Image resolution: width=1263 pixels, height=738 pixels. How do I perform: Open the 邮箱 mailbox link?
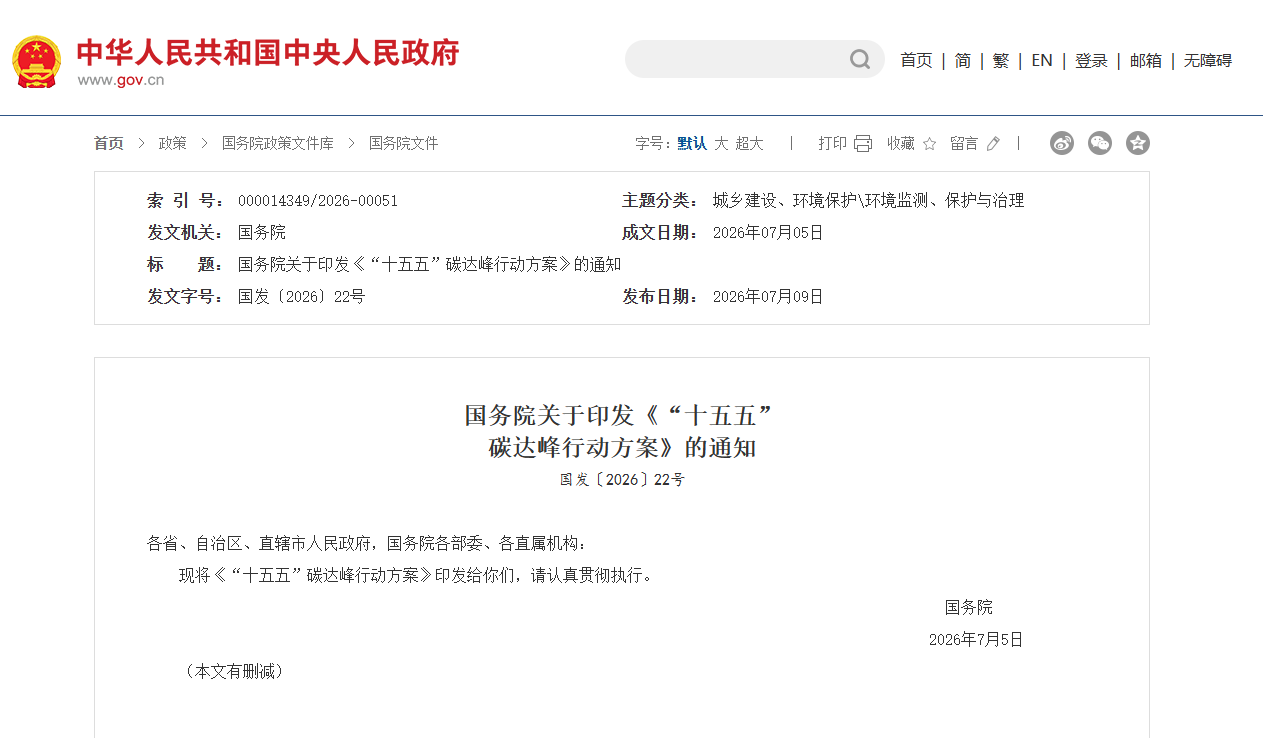coord(1146,61)
